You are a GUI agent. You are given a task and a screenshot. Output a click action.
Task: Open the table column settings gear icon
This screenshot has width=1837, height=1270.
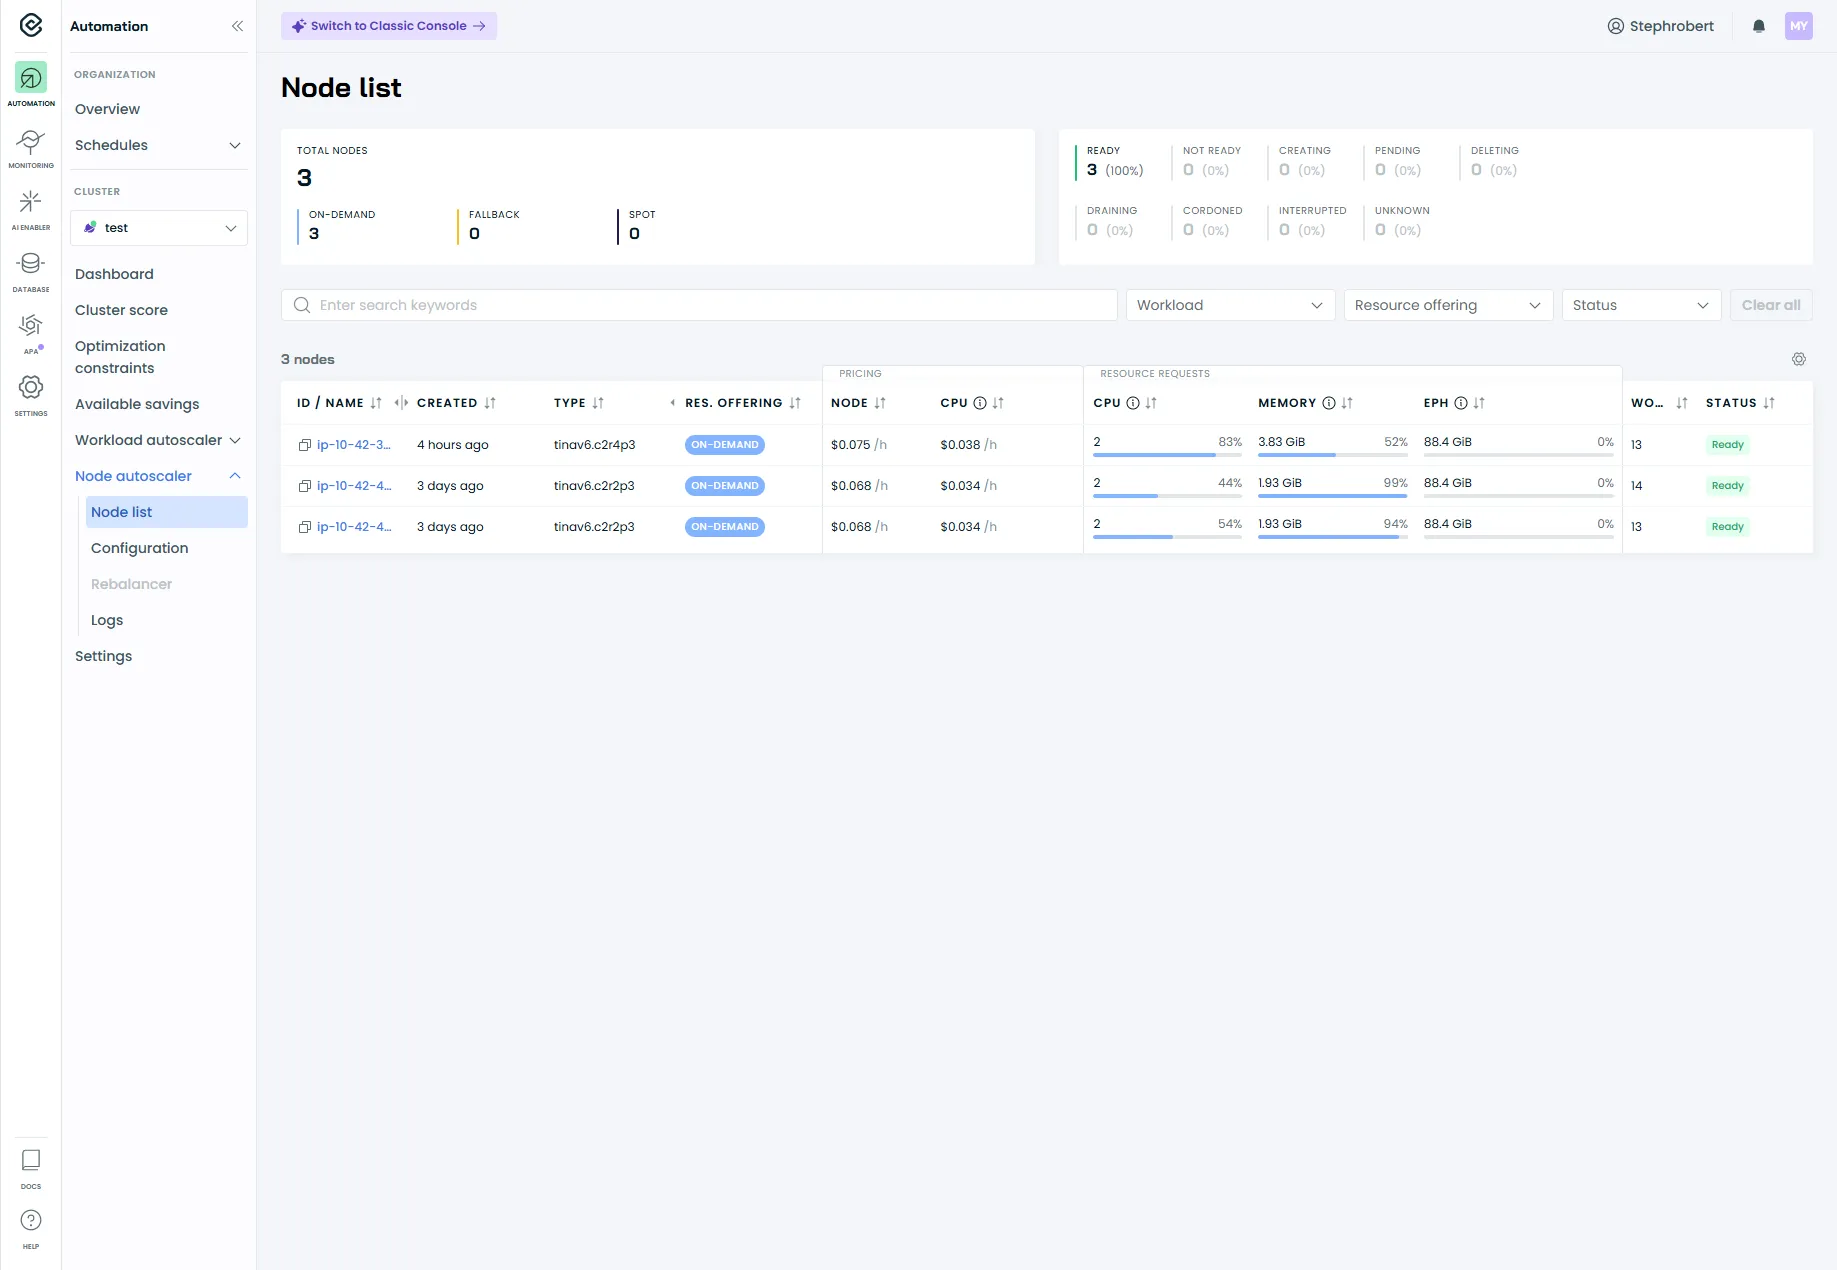[x=1799, y=359]
